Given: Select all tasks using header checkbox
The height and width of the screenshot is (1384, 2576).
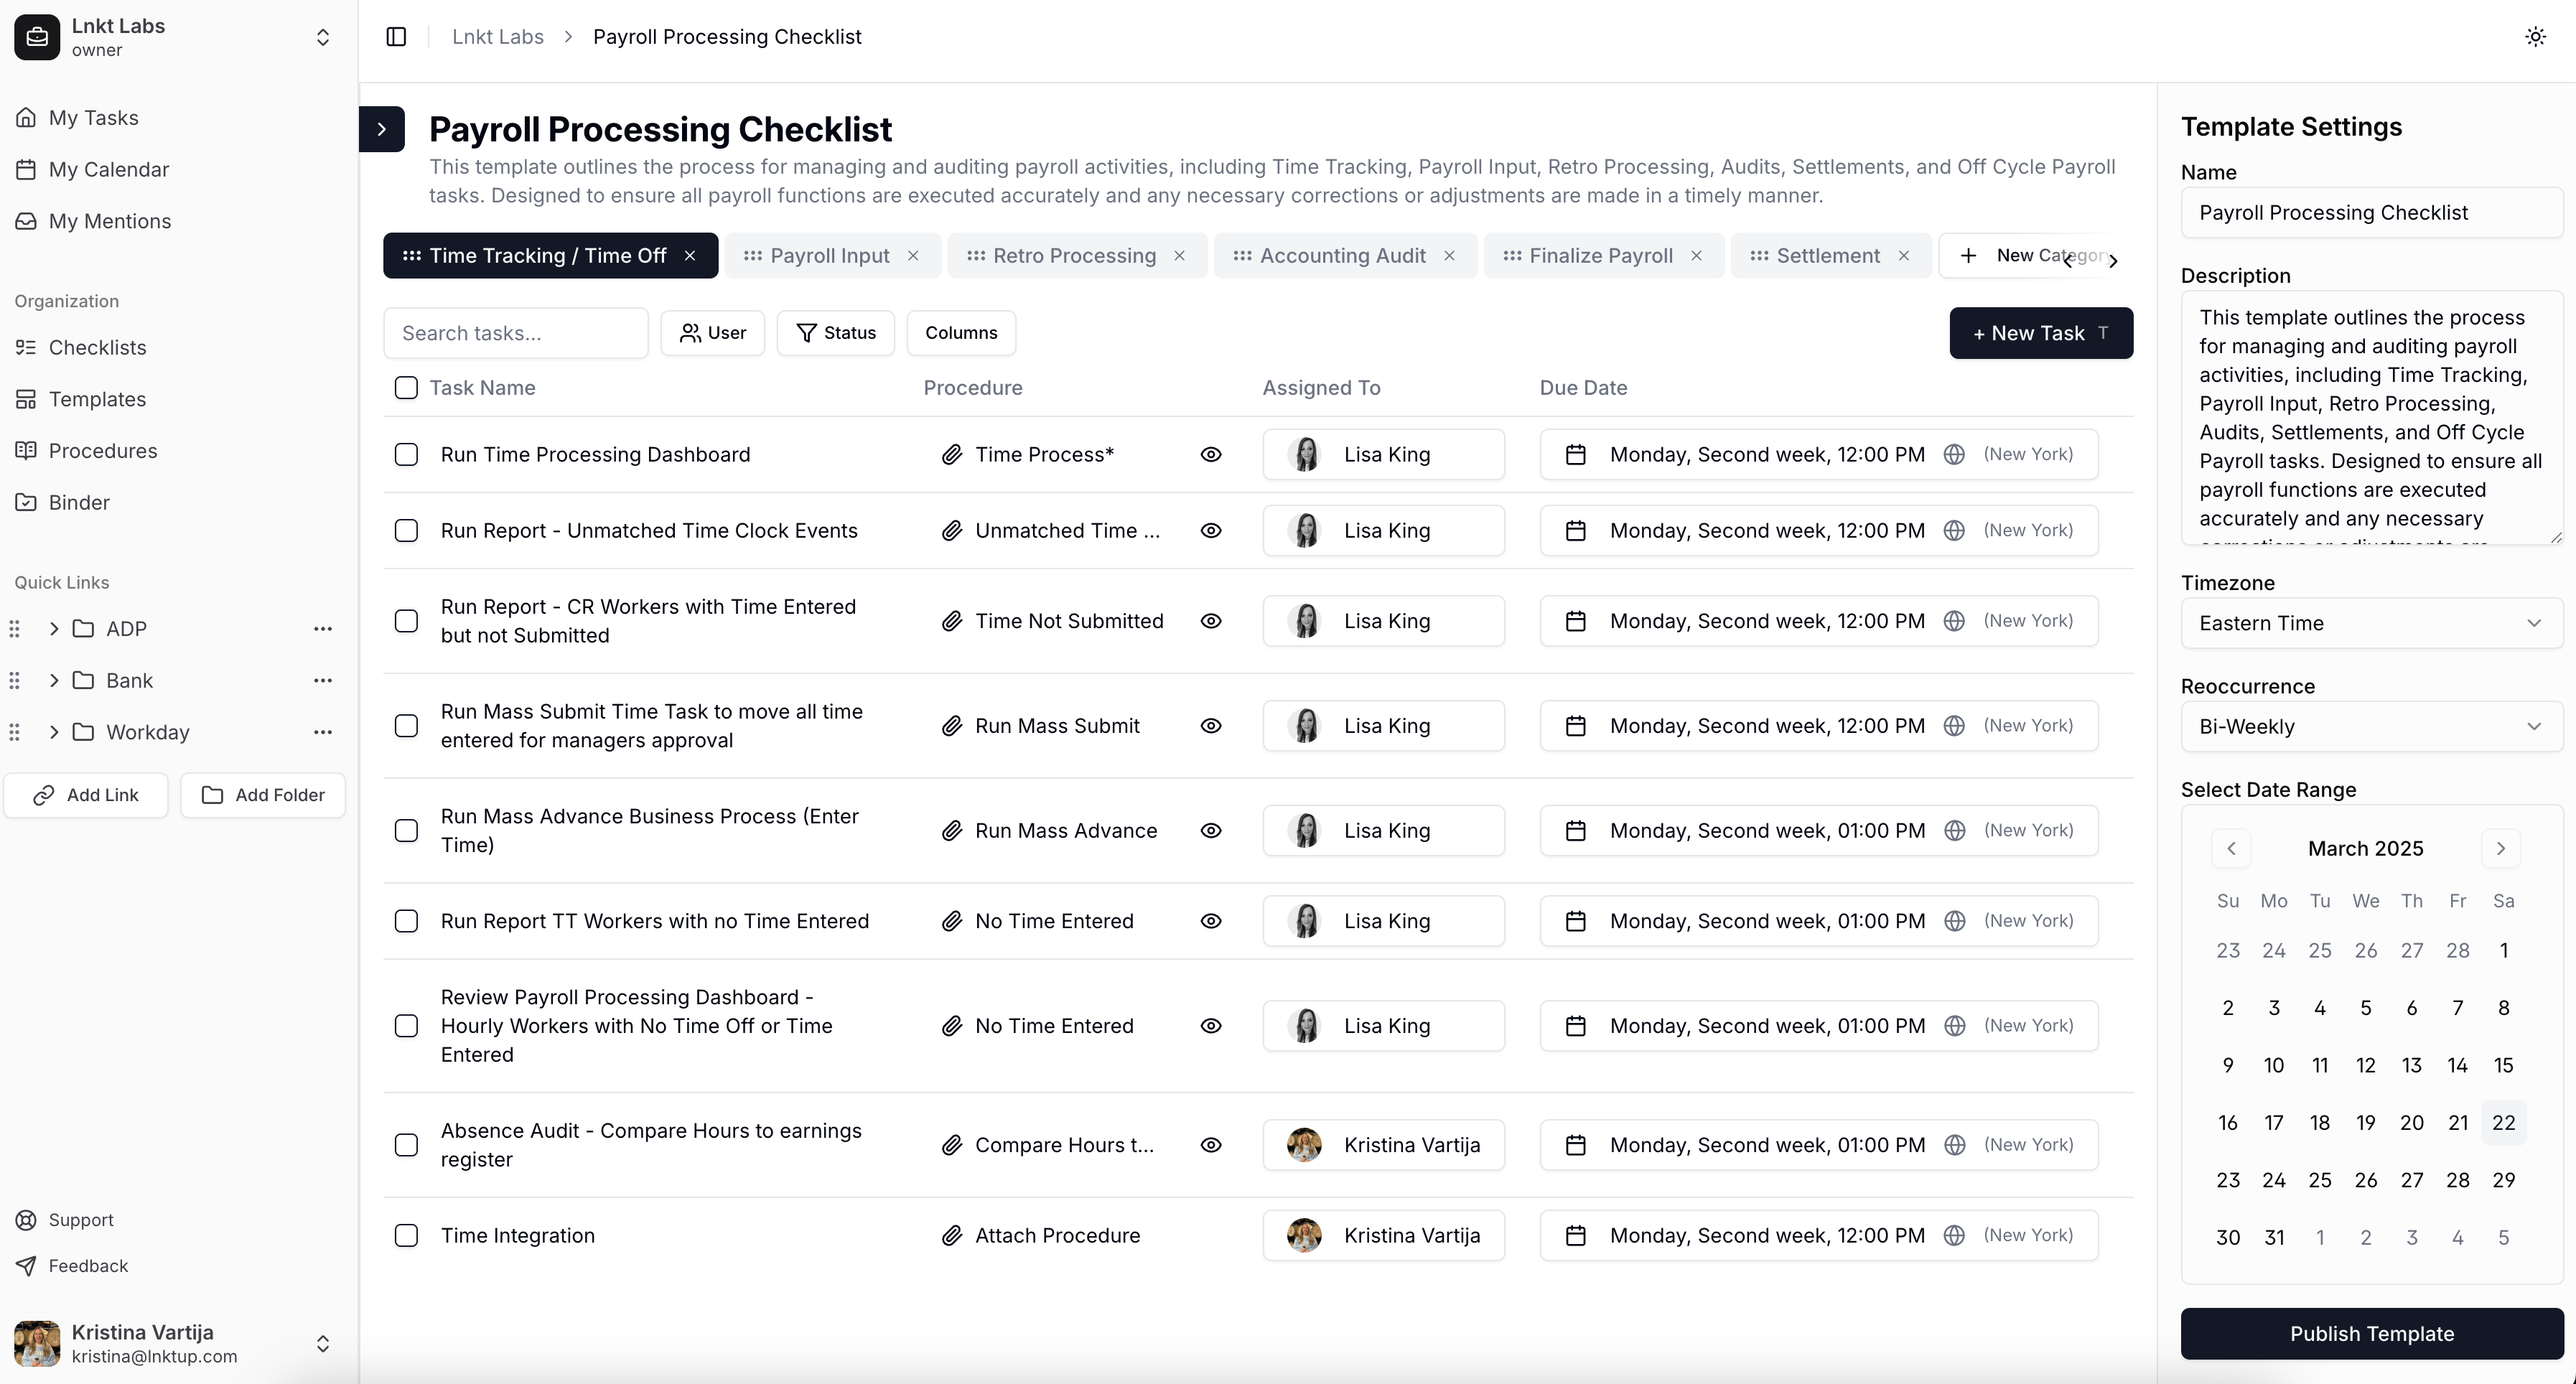Looking at the screenshot, I should coord(406,388).
